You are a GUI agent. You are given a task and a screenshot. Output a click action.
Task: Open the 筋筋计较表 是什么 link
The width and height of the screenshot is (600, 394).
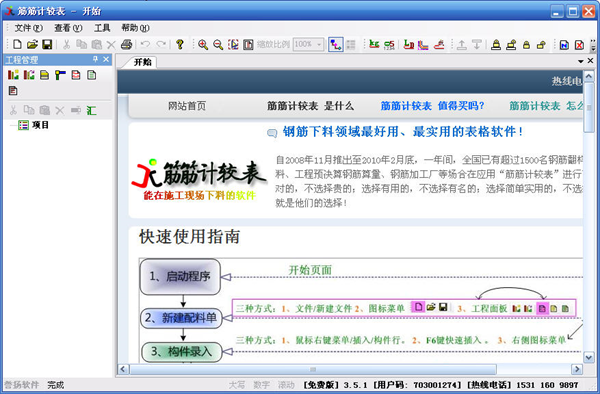[310, 106]
